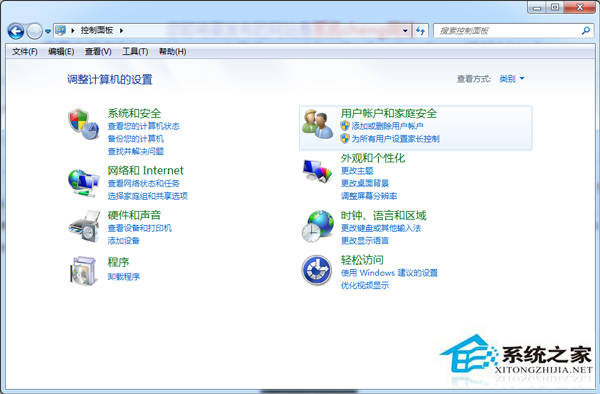600x394 pixels.
Task: Click 查找并解决问题 link
Action: click(x=135, y=151)
